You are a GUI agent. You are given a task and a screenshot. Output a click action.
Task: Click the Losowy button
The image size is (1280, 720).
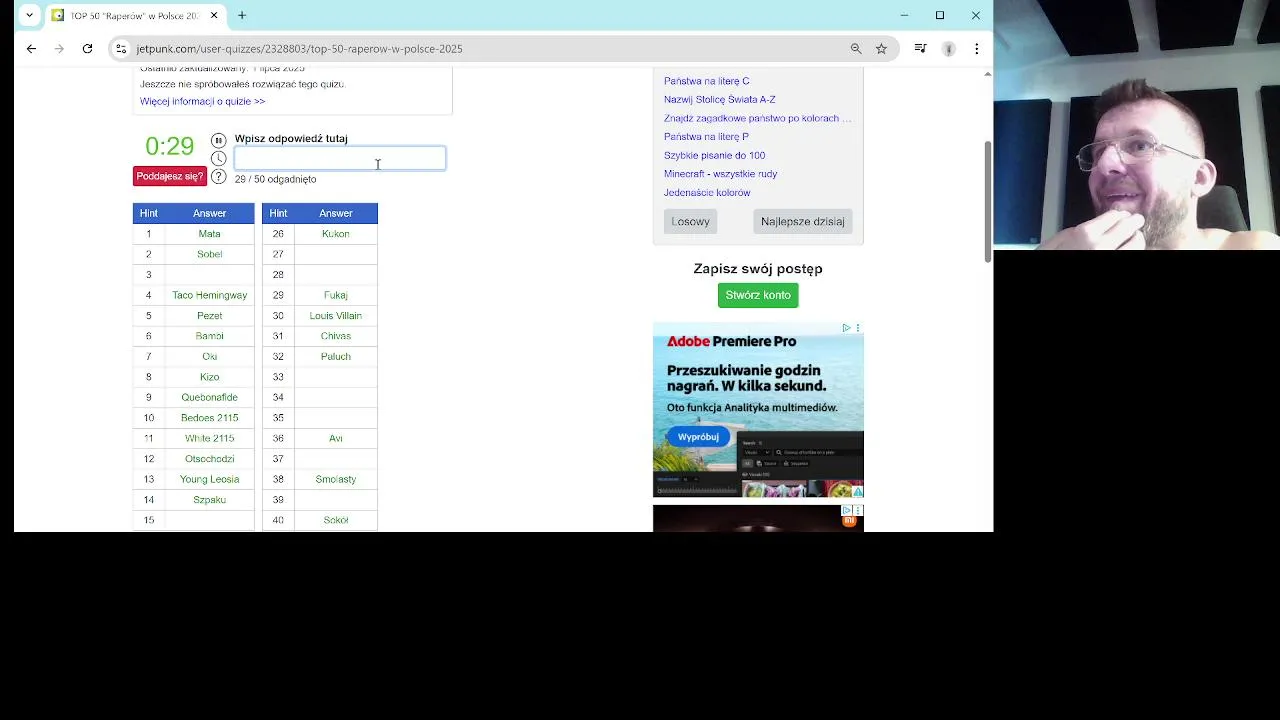coord(690,222)
